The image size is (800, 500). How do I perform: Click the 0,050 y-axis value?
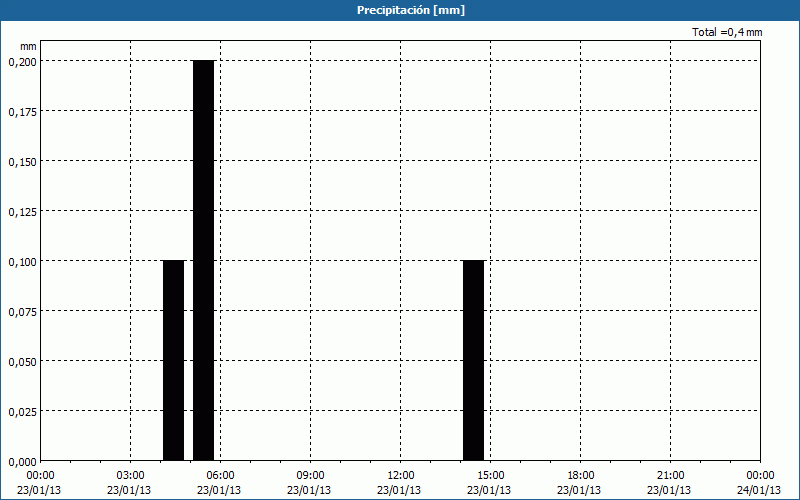coord(22,362)
